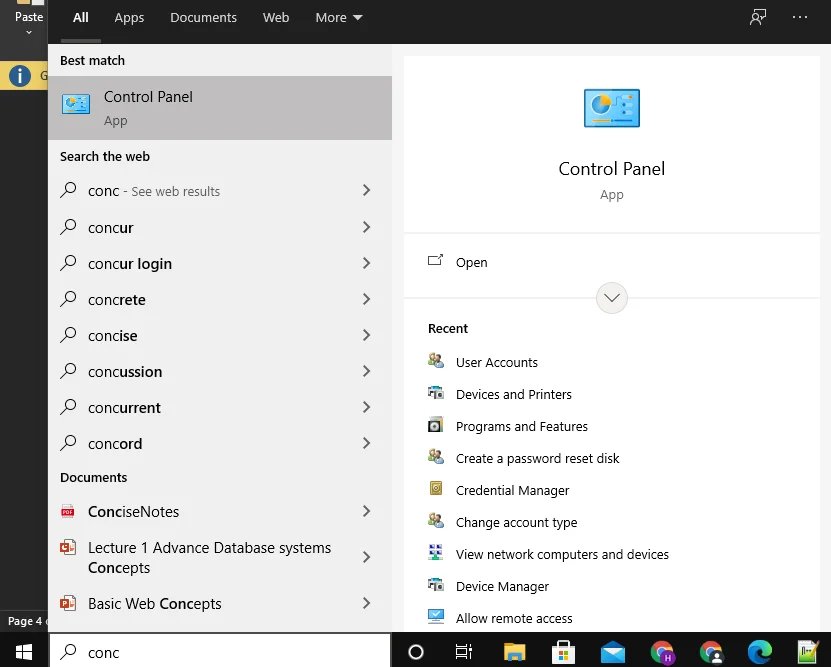Screen dimensions: 831x667
Task: Open Device Manager from the Recent list
Action: 502,586
